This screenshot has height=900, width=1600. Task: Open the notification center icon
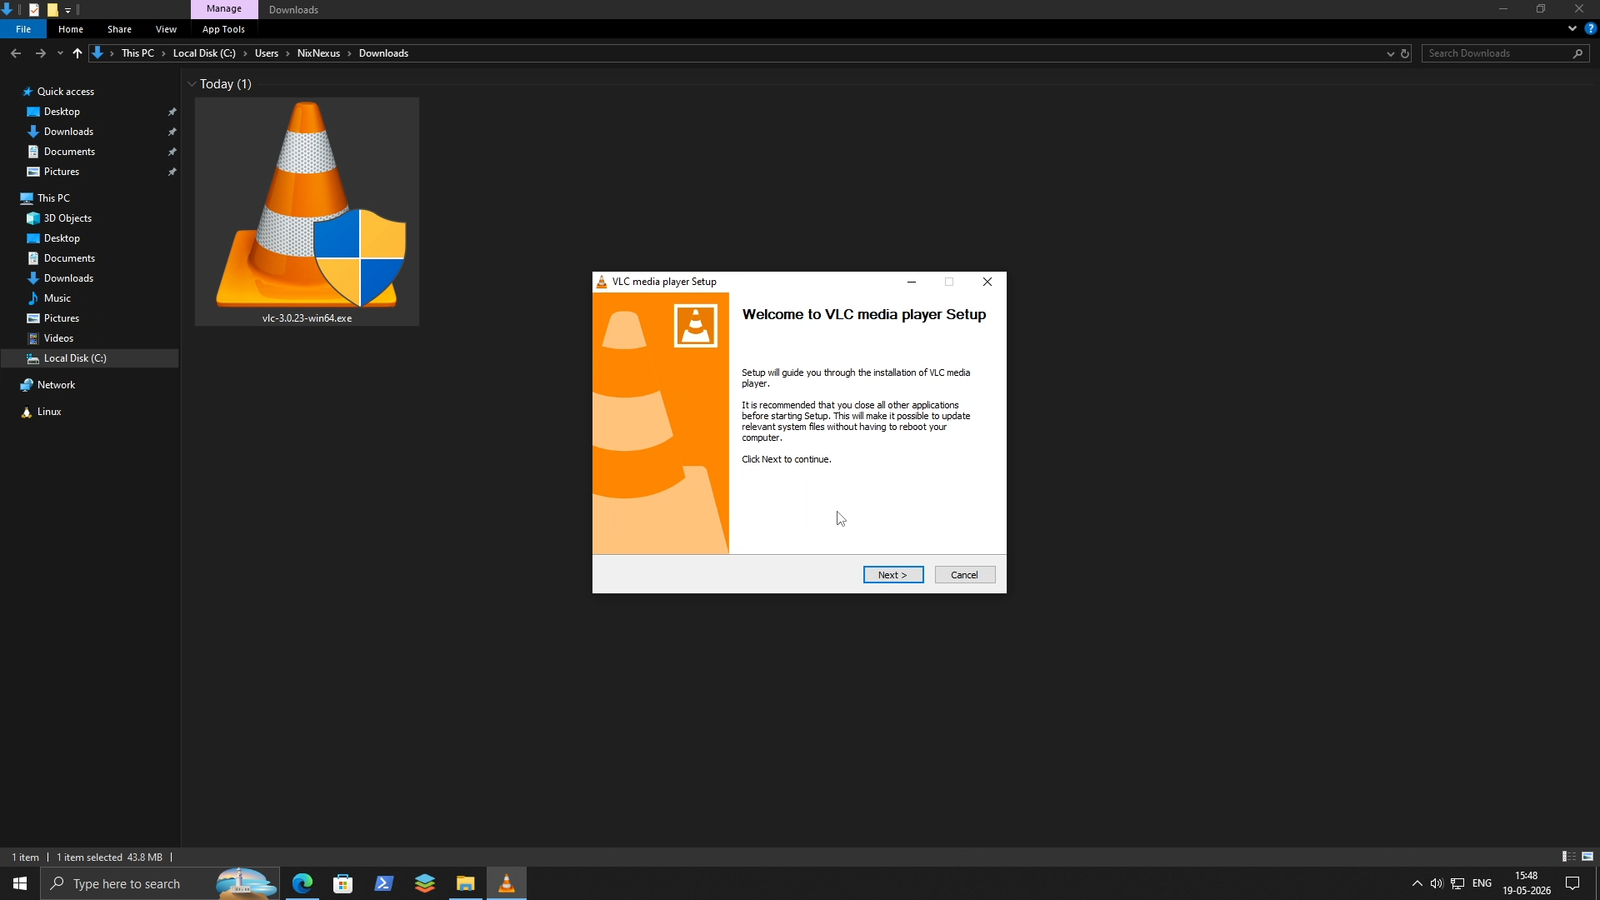[1572, 883]
